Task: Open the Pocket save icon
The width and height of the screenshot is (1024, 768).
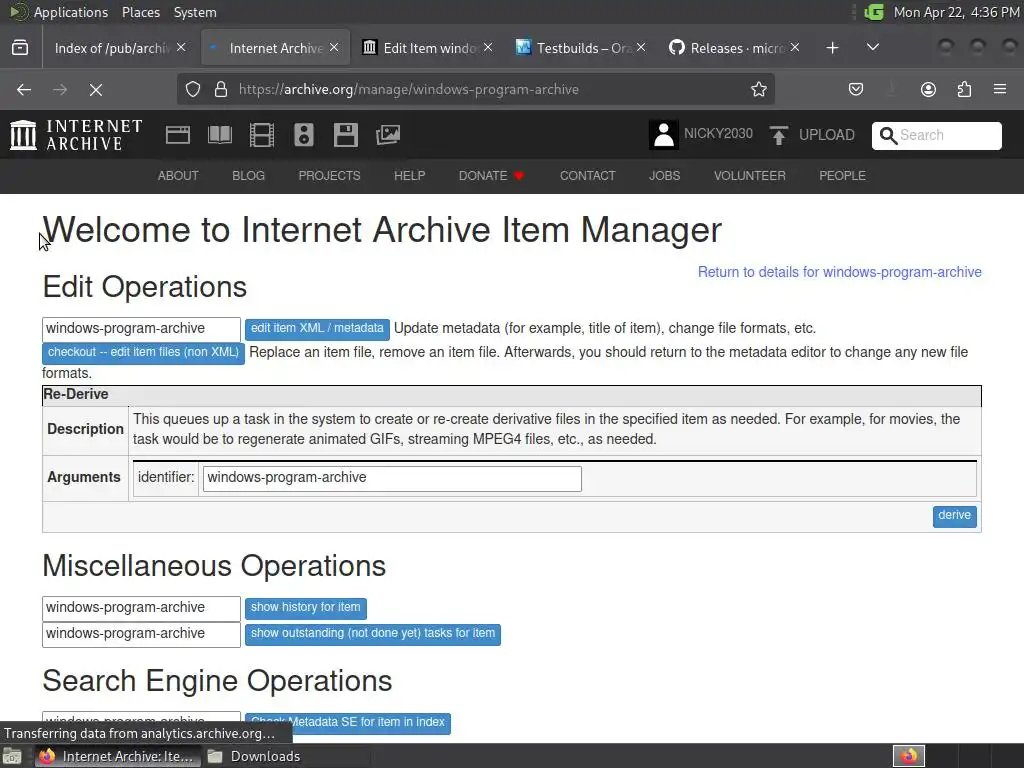Action: click(856, 89)
